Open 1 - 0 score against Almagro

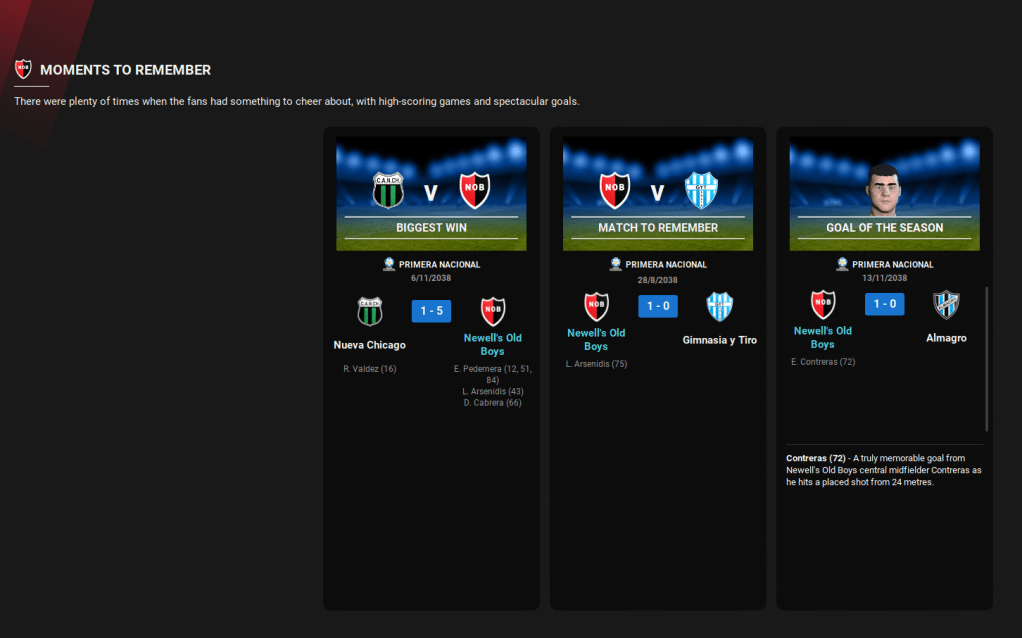coord(884,304)
